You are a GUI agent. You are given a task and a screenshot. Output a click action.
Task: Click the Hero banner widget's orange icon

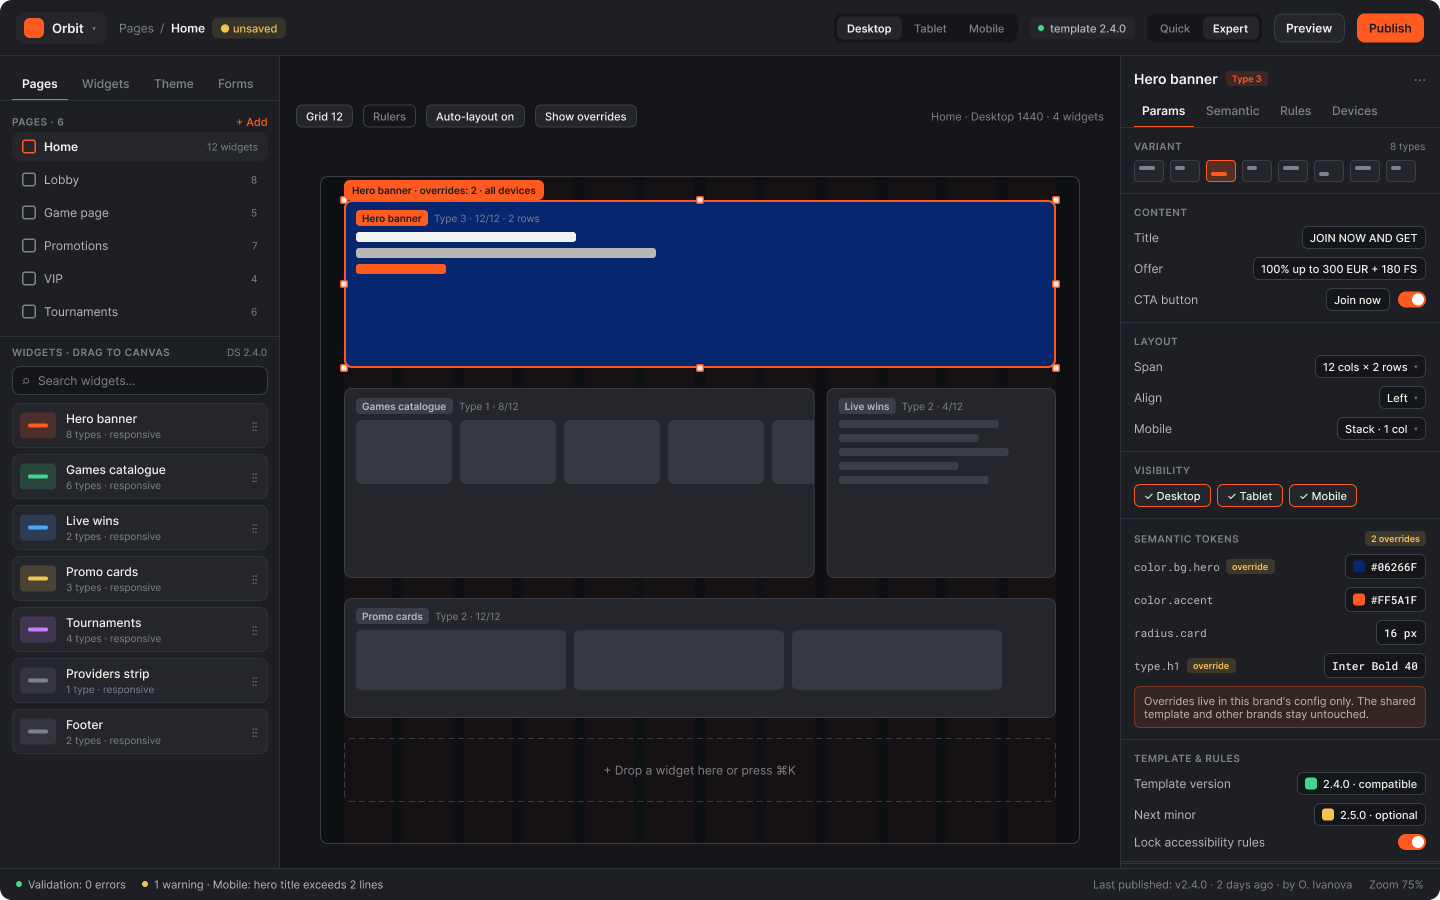38,426
